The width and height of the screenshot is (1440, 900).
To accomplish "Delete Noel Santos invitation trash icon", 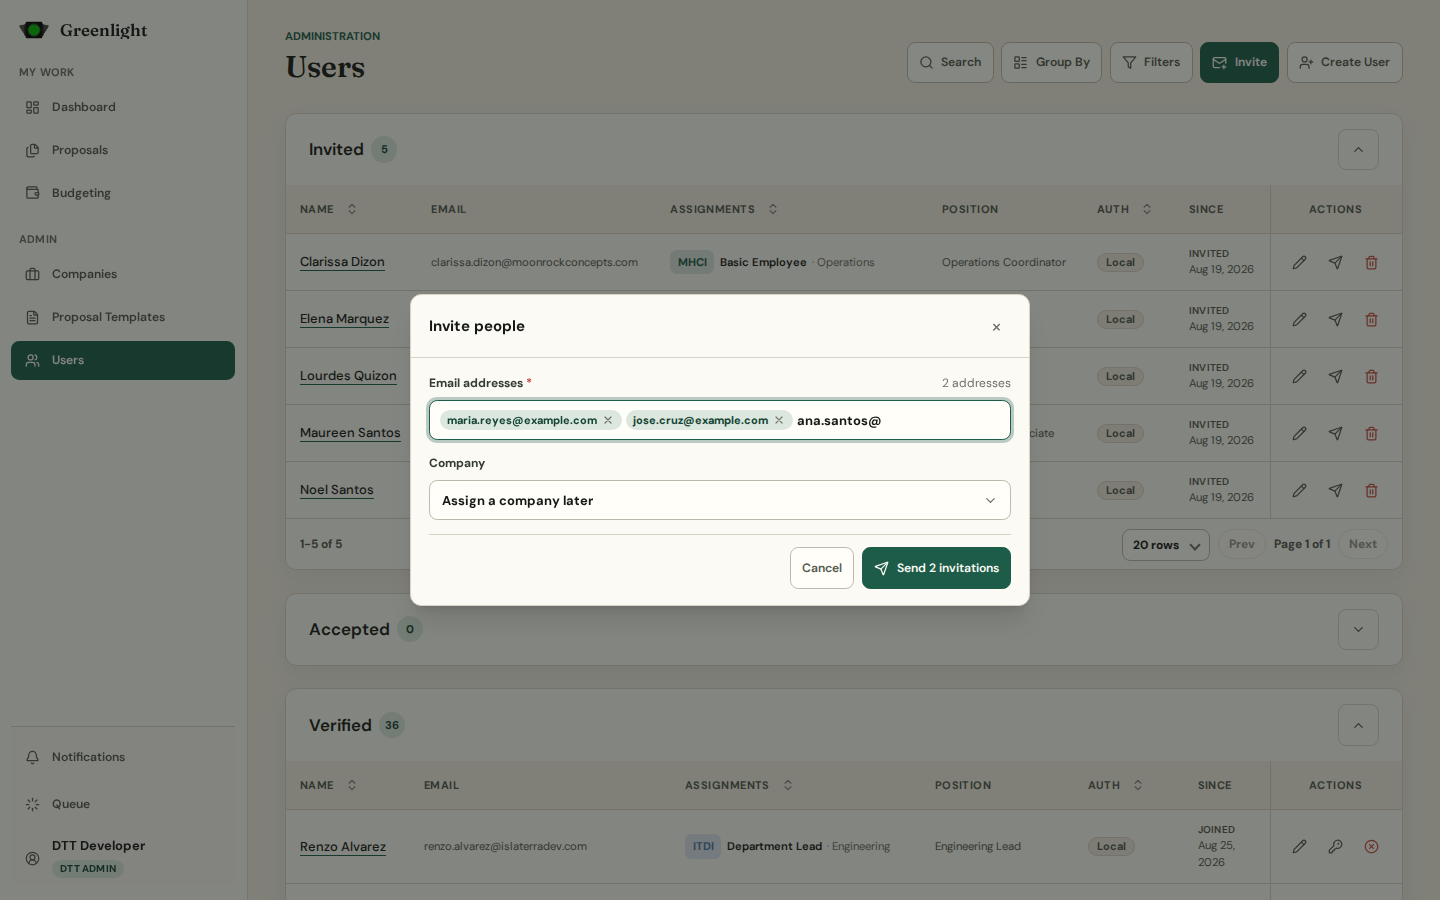I will [x=1371, y=490].
